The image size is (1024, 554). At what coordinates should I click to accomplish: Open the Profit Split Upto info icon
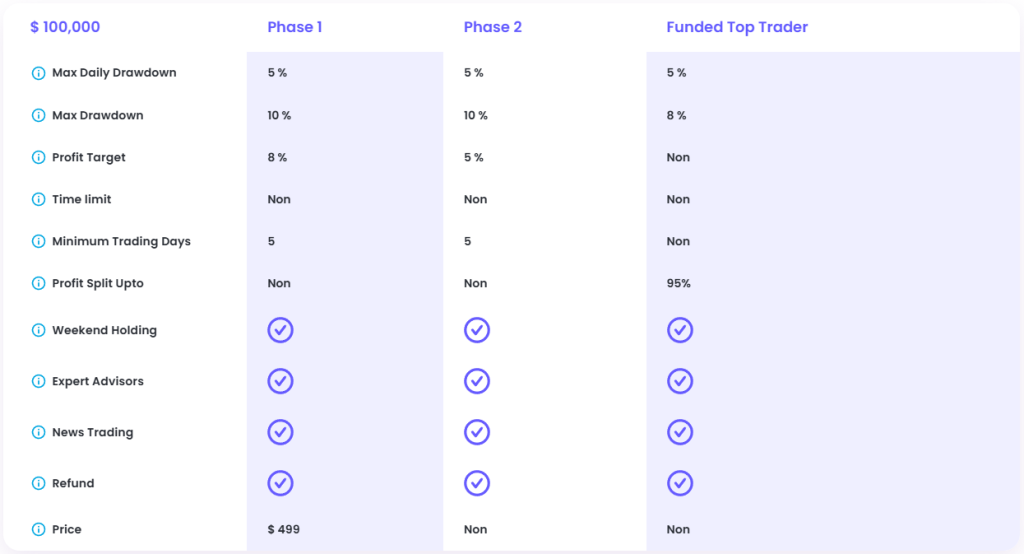coord(39,283)
